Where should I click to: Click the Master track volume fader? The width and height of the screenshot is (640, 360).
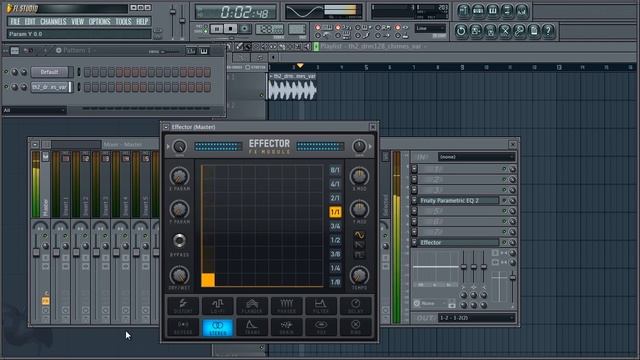(36, 252)
